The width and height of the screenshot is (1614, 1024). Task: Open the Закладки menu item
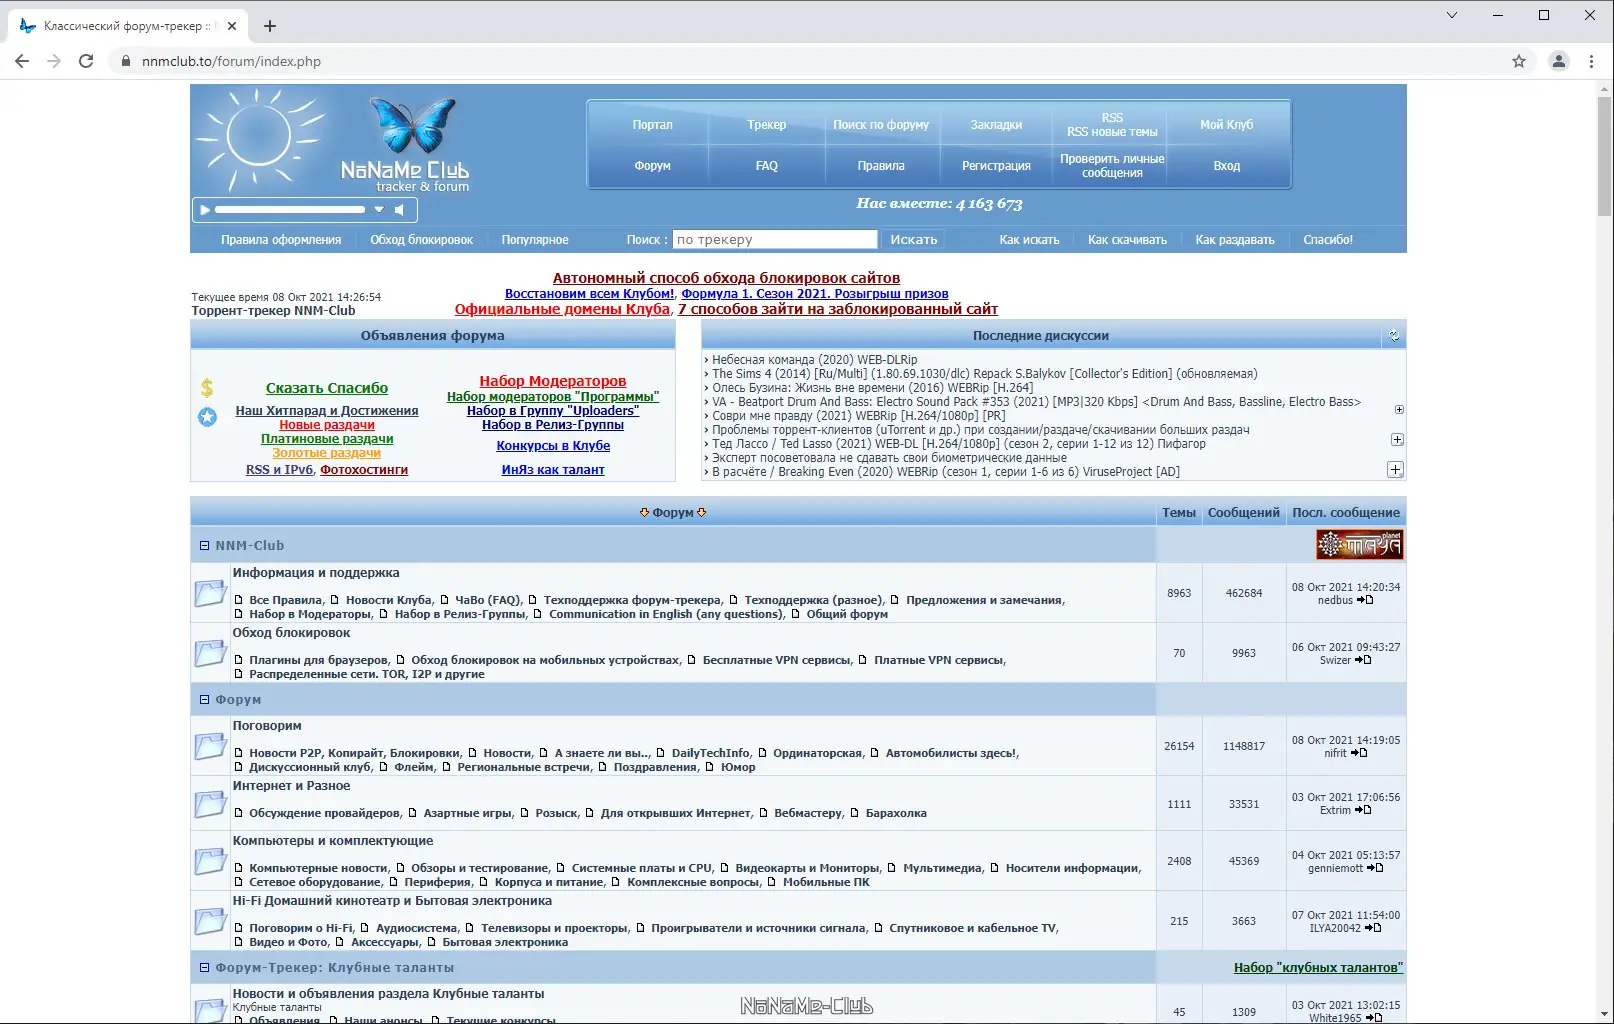[996, 125]
